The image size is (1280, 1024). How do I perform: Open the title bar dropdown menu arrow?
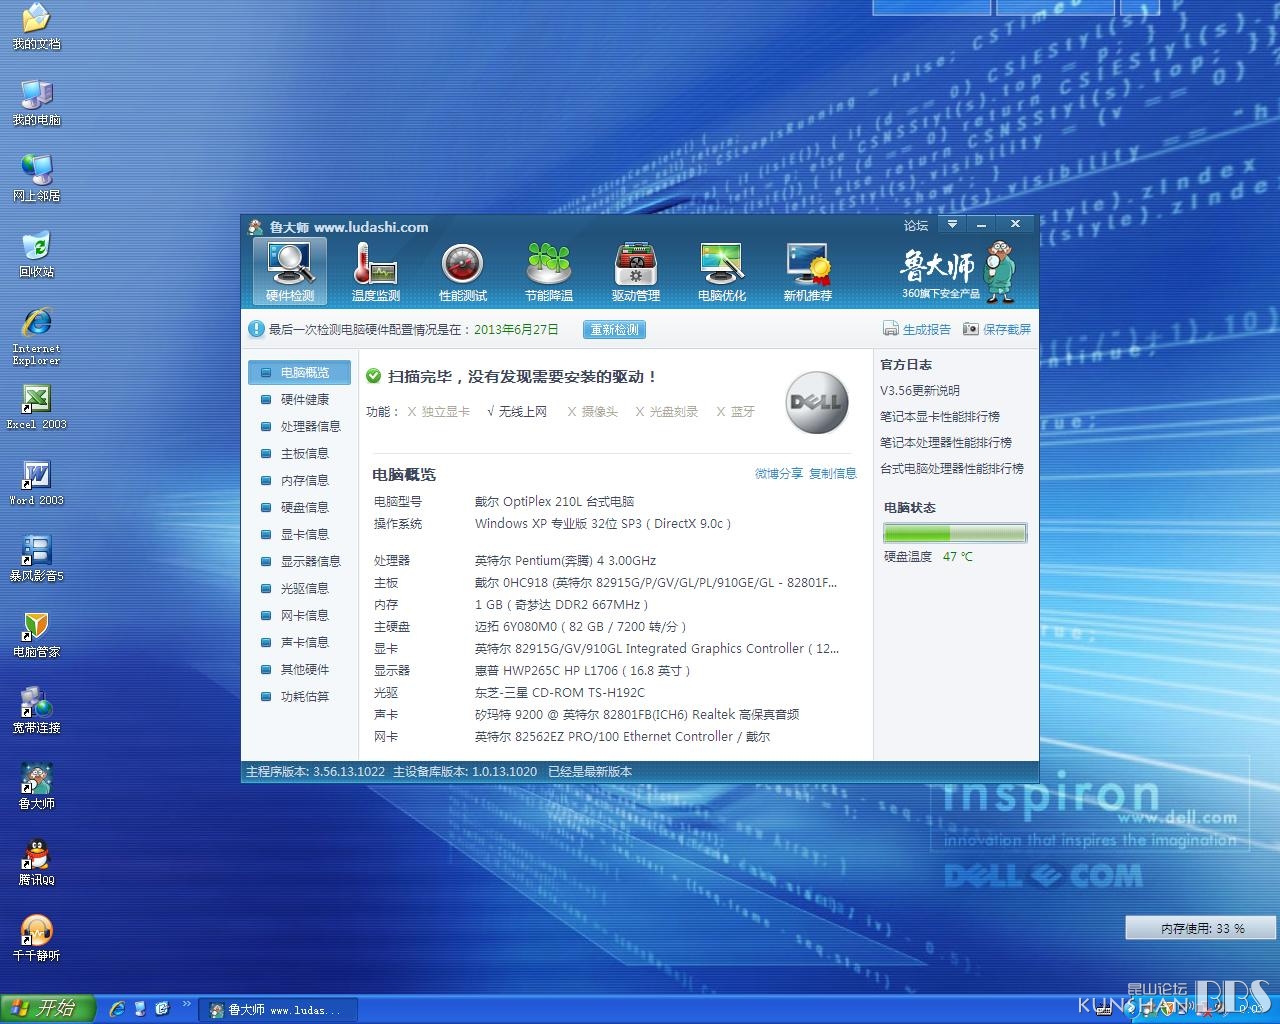(953, 225)
